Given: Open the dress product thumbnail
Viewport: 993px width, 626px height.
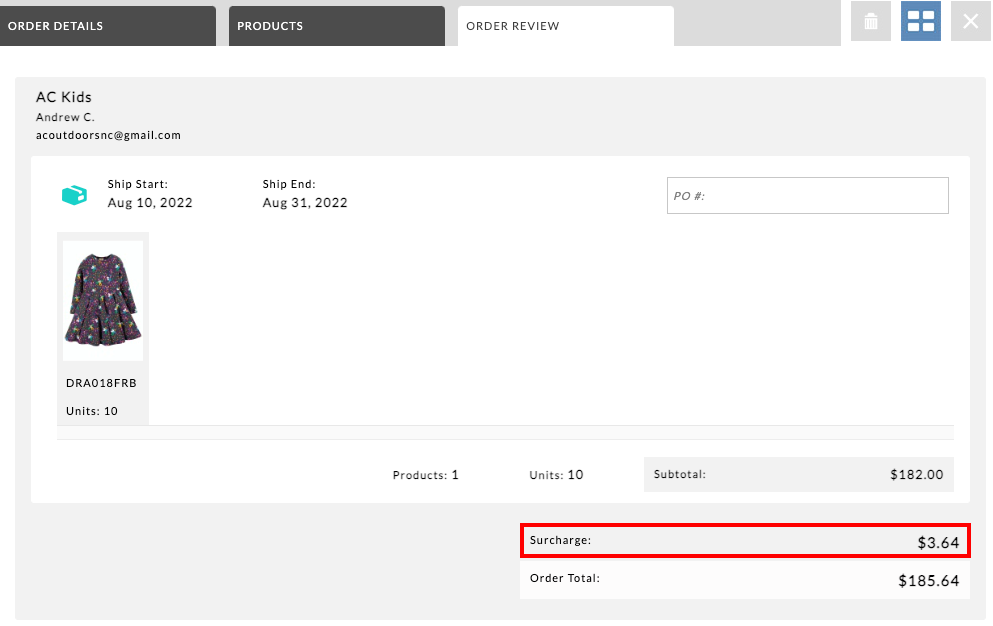Looking at the screenshot, I should (x=103, y=300).
